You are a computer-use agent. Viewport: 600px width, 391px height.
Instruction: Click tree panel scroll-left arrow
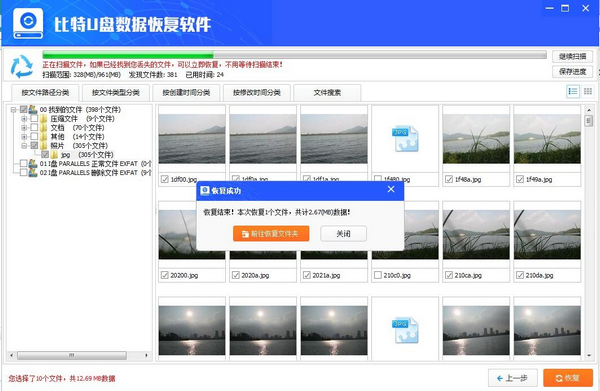11,356
